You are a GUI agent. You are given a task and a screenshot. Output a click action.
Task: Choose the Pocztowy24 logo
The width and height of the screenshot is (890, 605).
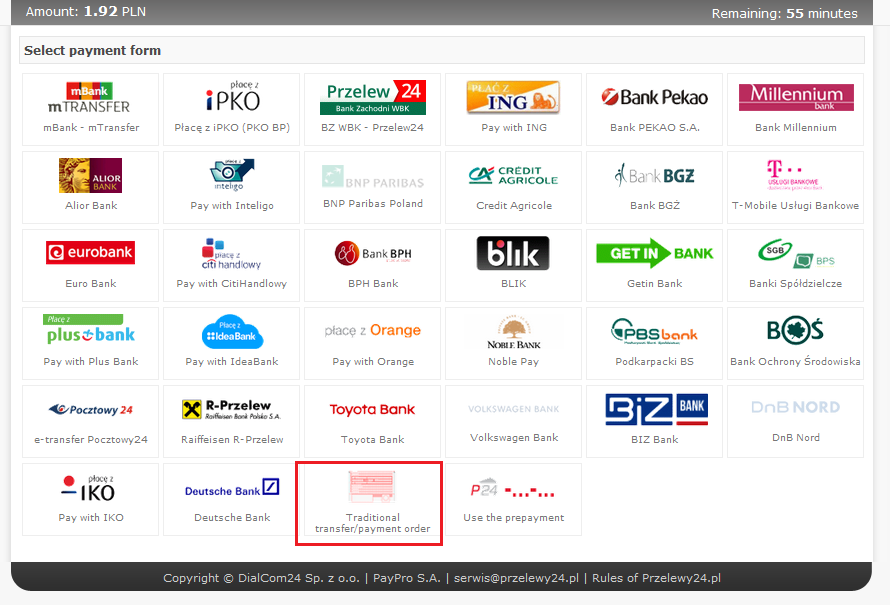90,410
